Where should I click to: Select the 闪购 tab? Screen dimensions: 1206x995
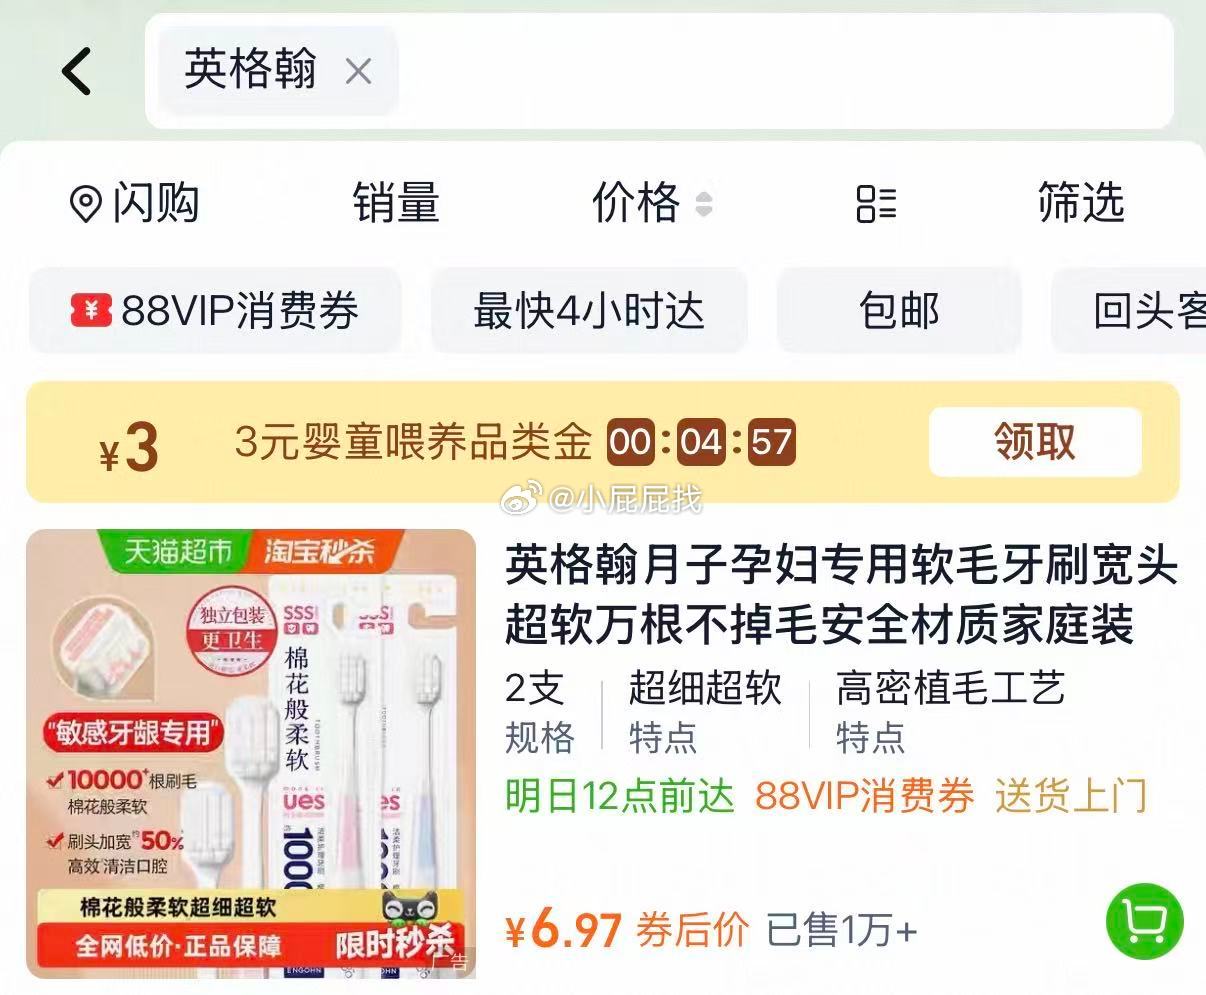[x=135, y=203]
